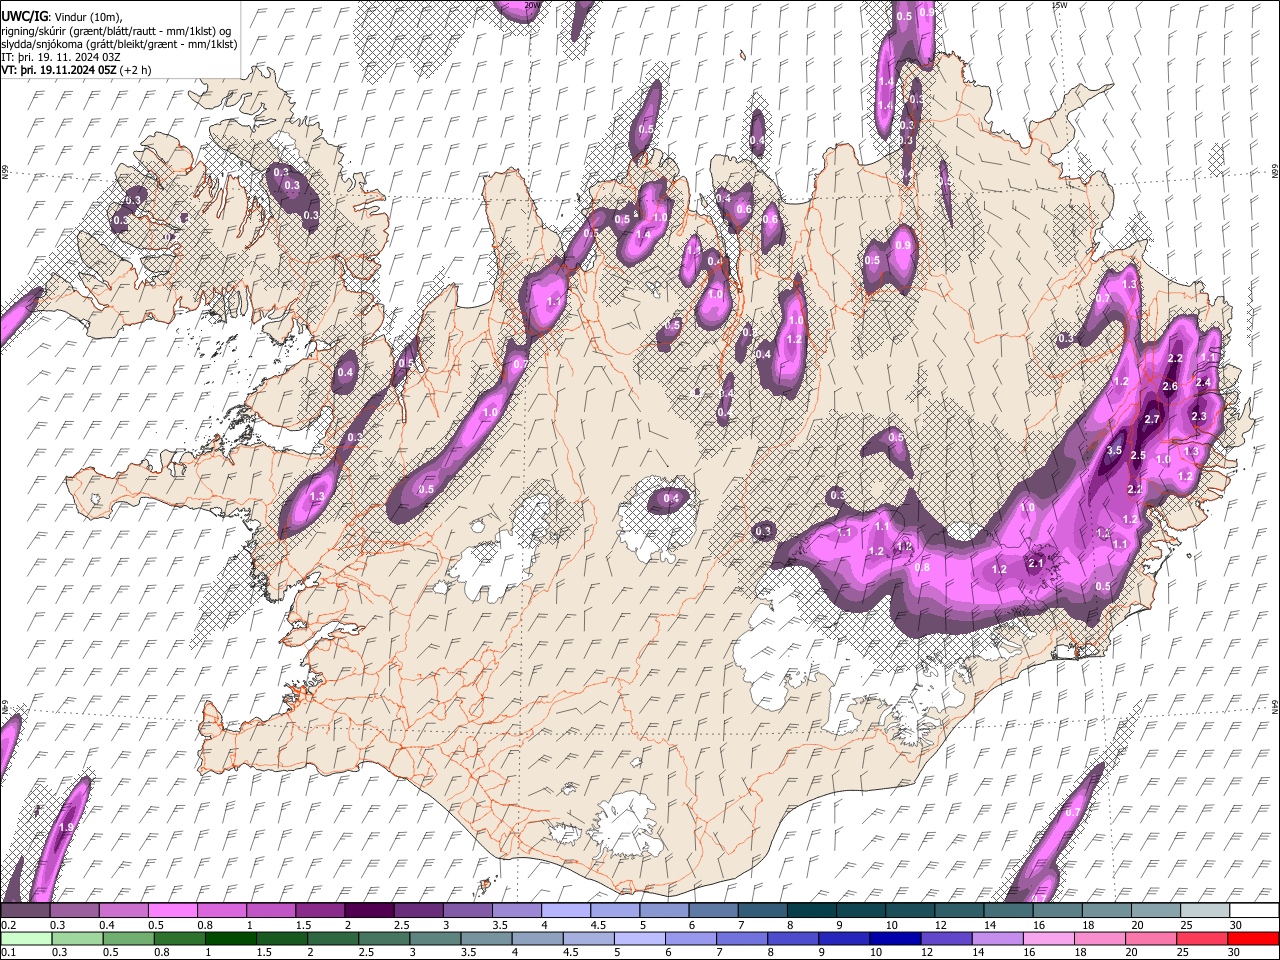This screenshot has width=1280, height=960.
Task: Click upper legend swatch starting at 12
Action: (959, 910)
